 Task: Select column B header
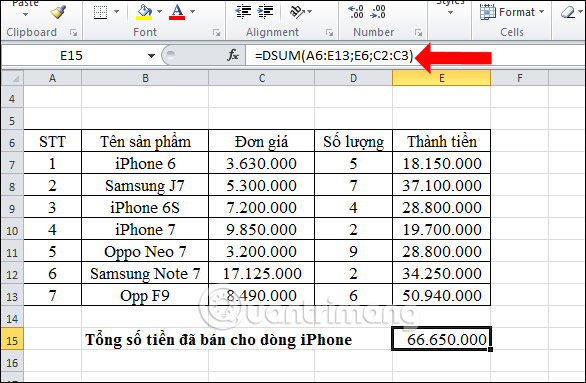click(x=145, y=78)
